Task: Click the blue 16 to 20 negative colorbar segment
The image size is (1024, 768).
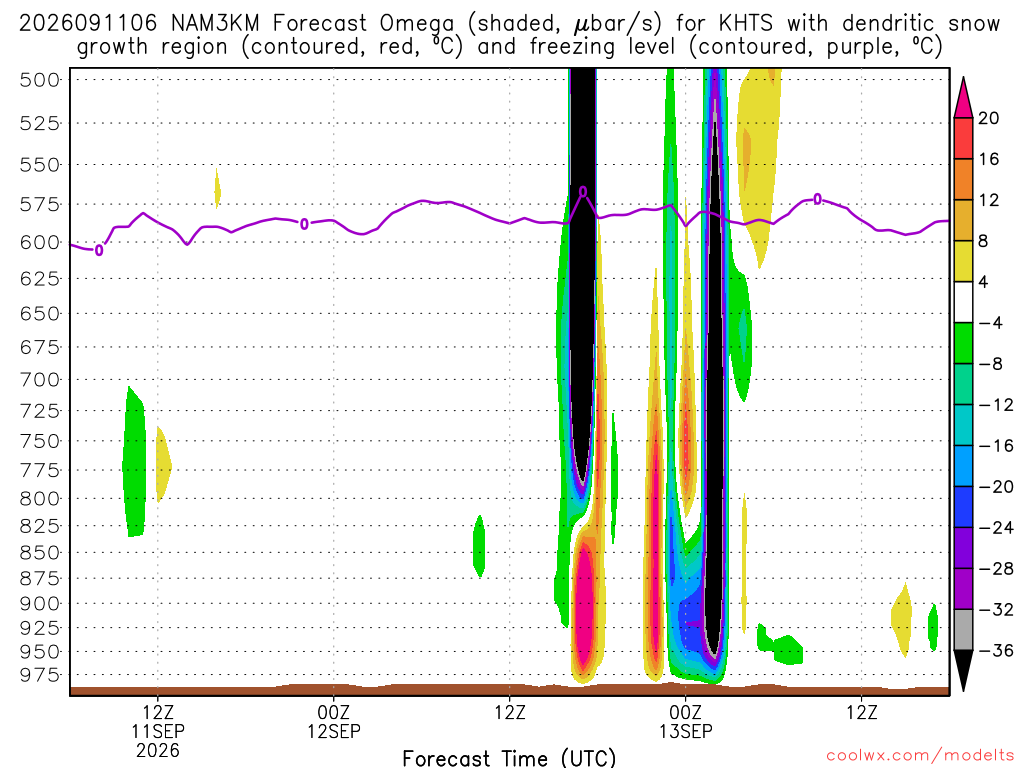Action: click(x=963, y=466)
